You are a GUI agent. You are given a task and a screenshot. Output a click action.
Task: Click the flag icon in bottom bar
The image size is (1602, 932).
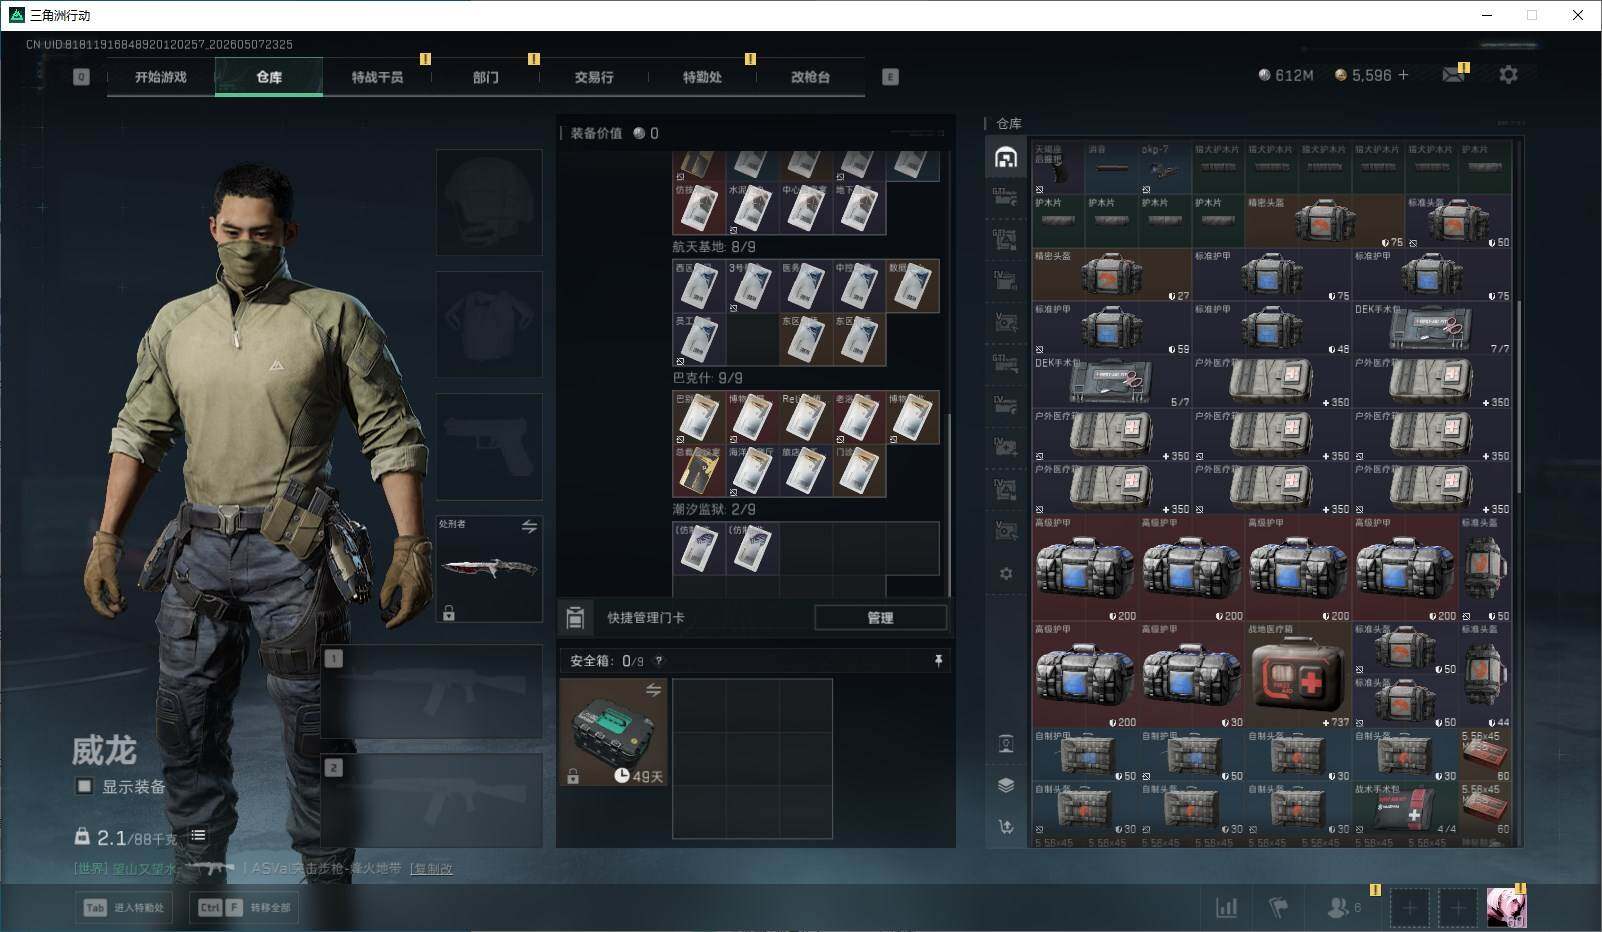[x=1279, y=908]
